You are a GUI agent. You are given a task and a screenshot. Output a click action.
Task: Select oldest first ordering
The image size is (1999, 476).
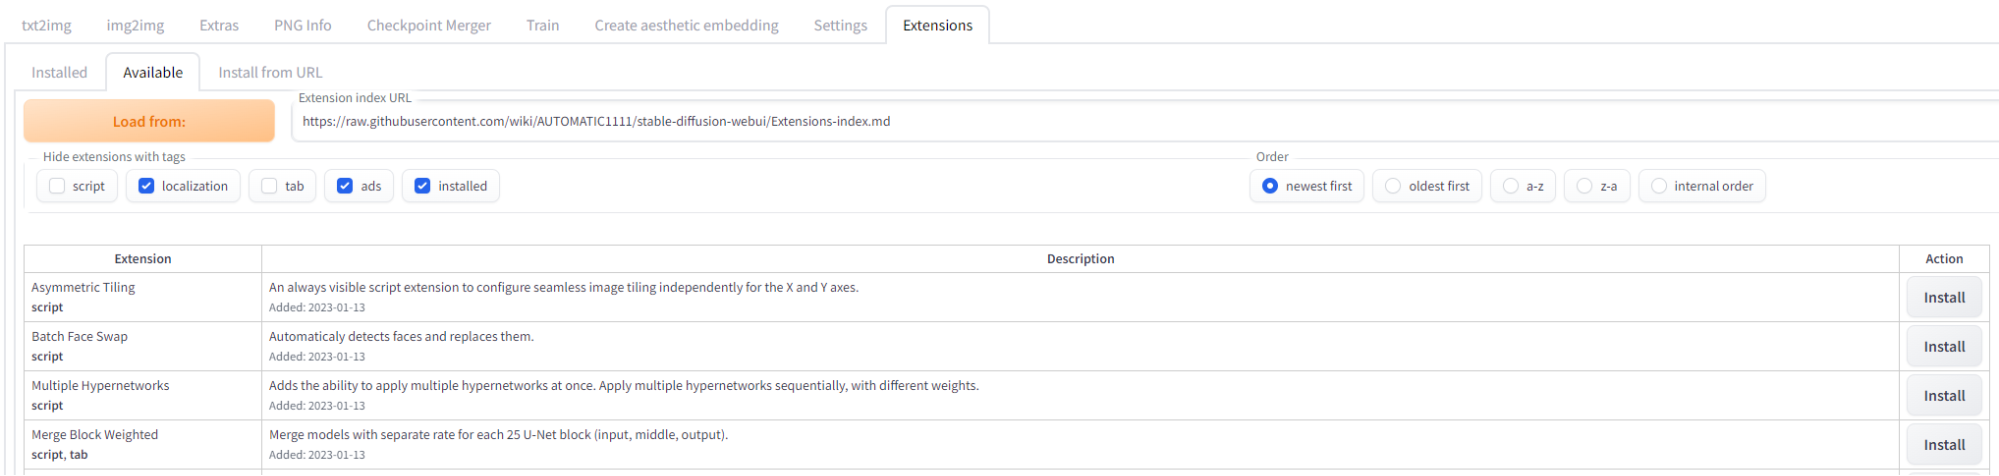tap(1393, 186)
